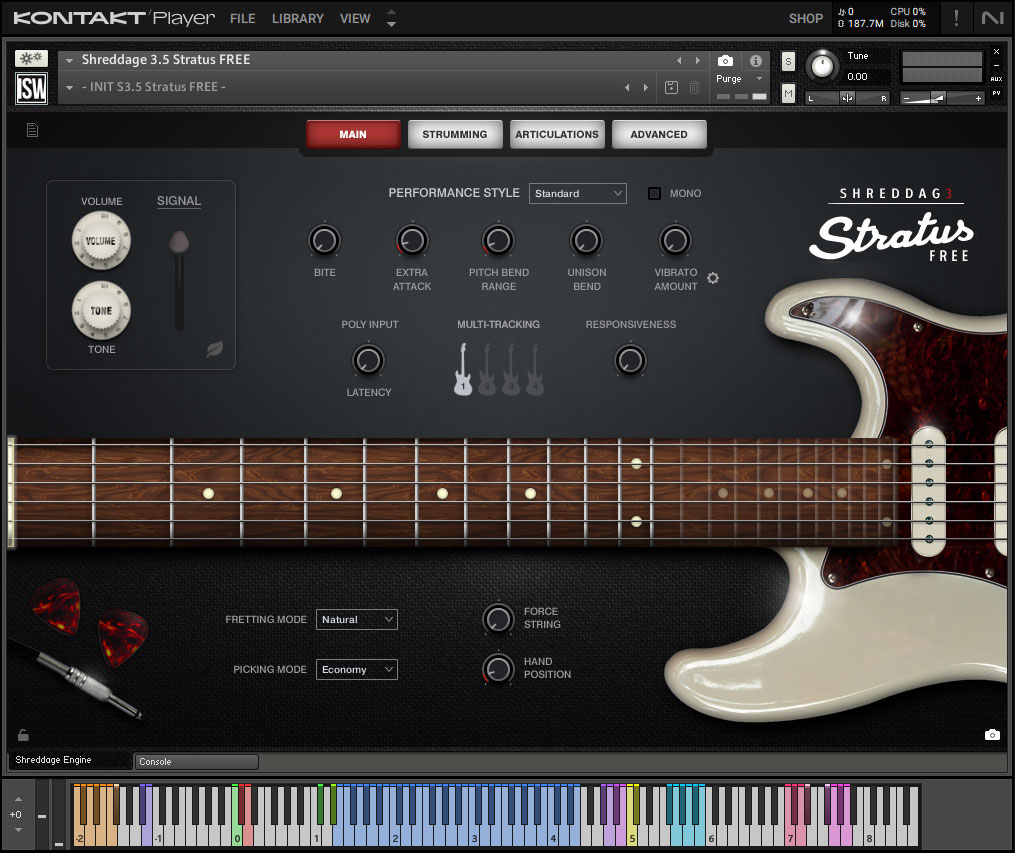Click the VOLUME knob
This screenshot has width=1015, height=853.
pyautogui.click(x=101, y=241)
